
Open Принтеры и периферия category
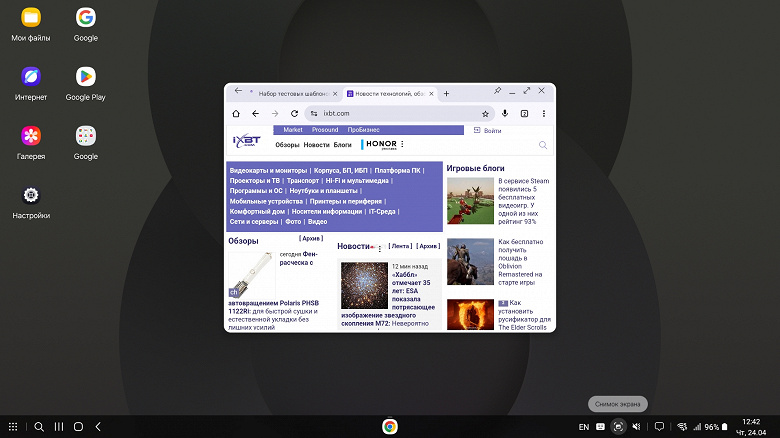pyautogui.click(x=346, y=201)
